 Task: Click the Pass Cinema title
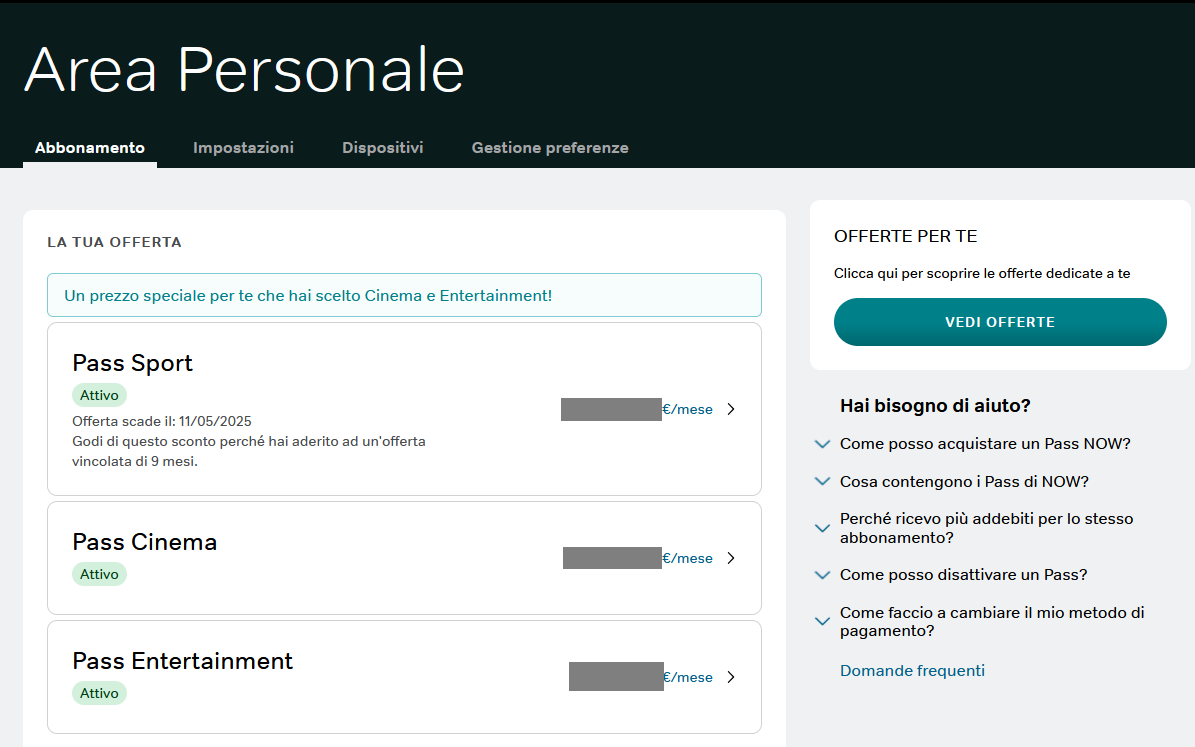point(145,542)
